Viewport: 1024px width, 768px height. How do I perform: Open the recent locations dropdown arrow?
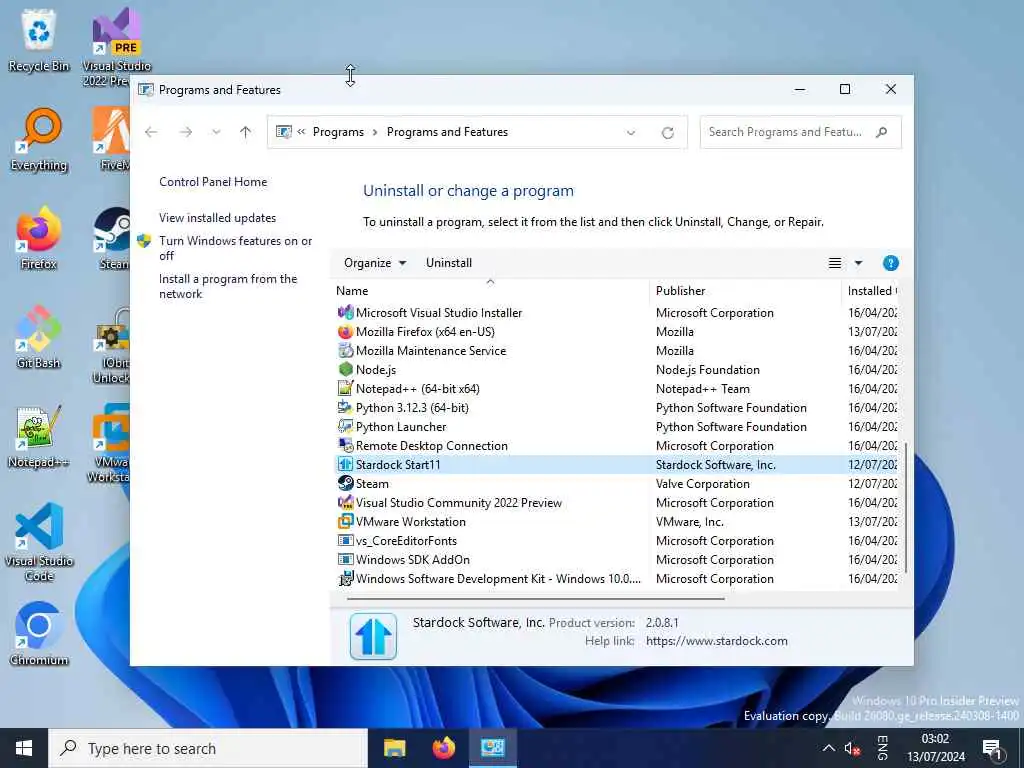(216, 132)
